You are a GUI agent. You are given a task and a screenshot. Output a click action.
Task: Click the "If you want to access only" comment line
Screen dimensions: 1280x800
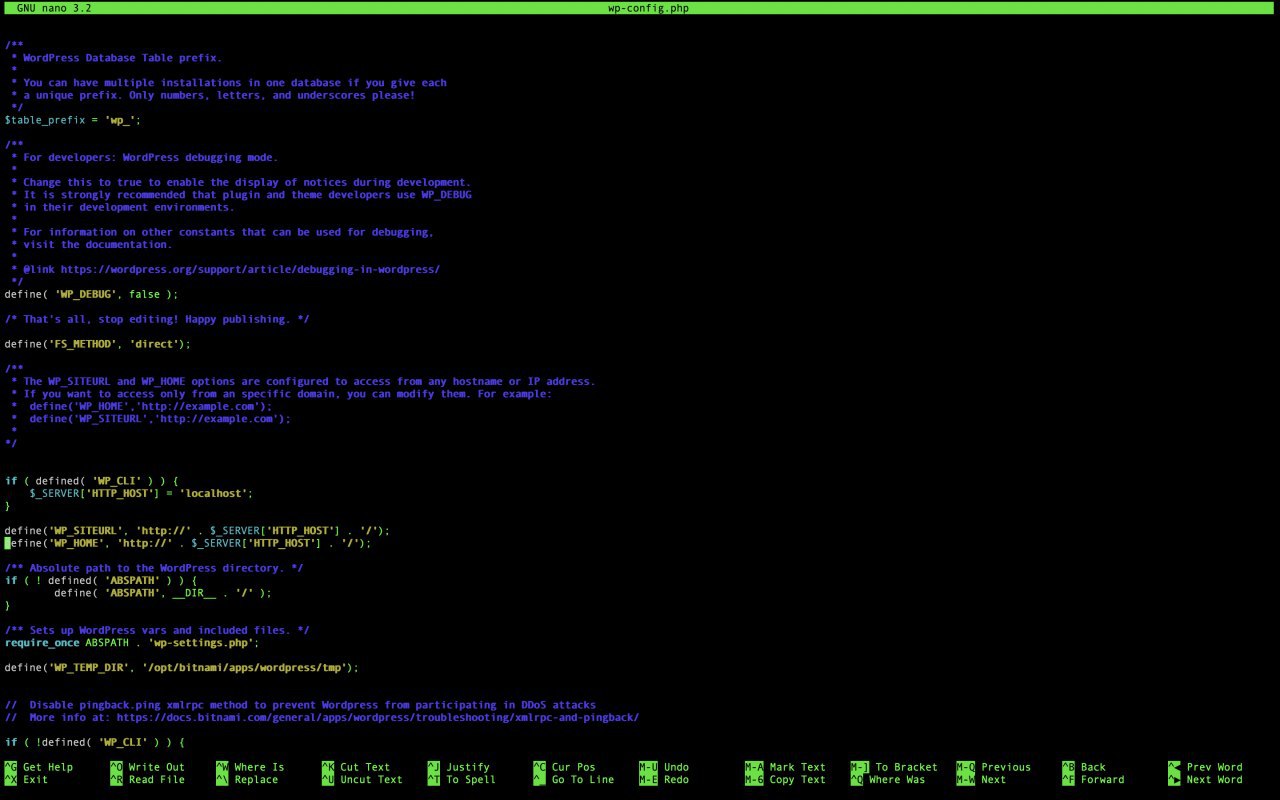[x=287, y=394]
